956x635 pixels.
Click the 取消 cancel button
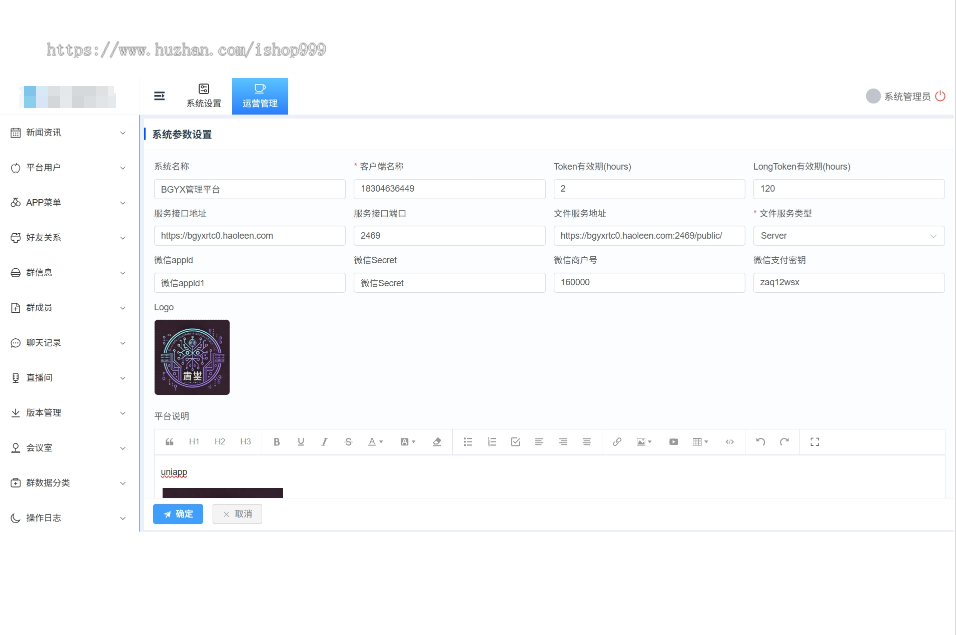pyautogui.click(x=237, y=514)
